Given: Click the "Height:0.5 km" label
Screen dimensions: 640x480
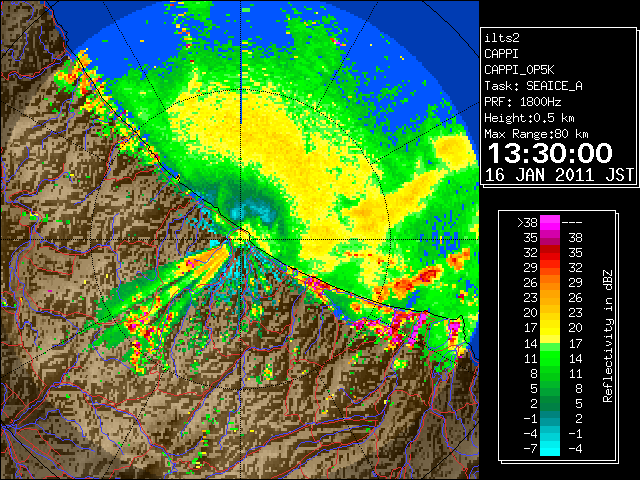Looking at the screenshot, I should pos(529,118).
